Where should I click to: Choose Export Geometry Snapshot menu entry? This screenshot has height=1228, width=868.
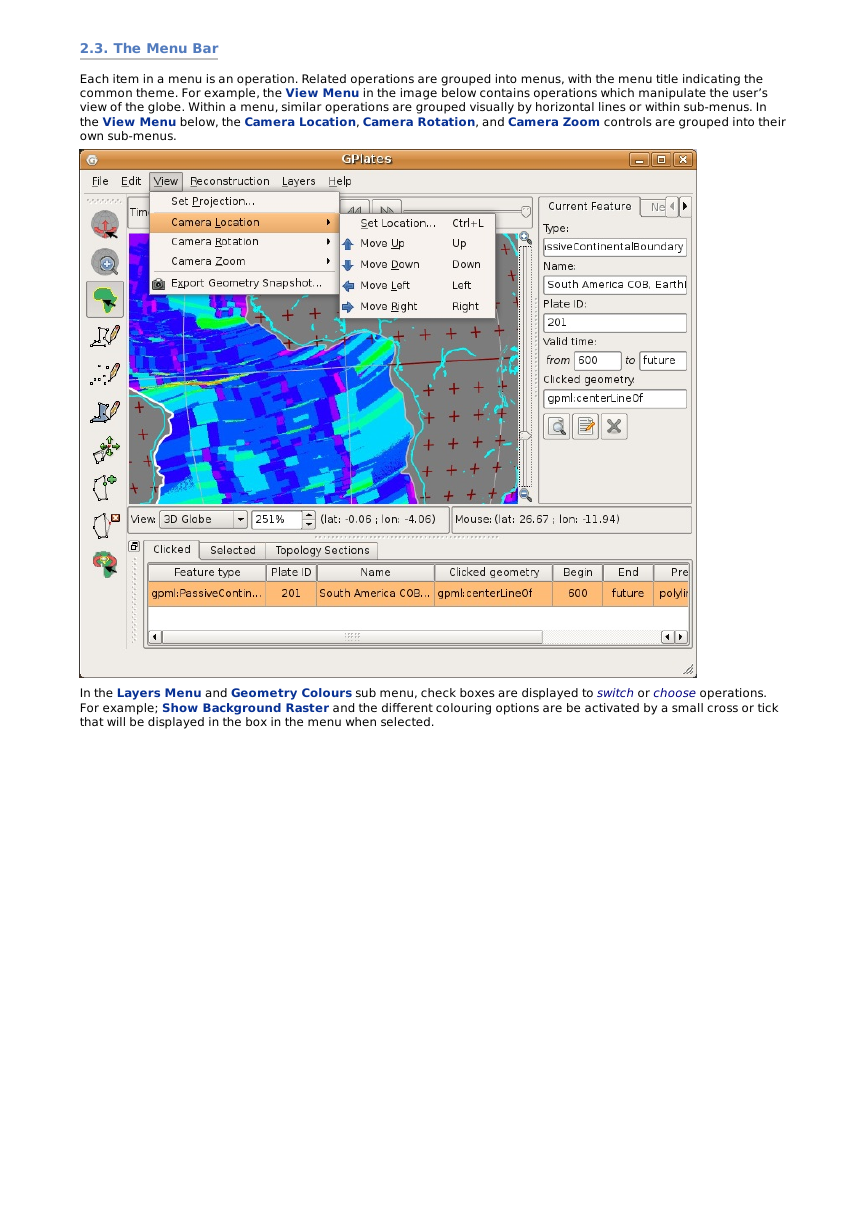point(245,283)
